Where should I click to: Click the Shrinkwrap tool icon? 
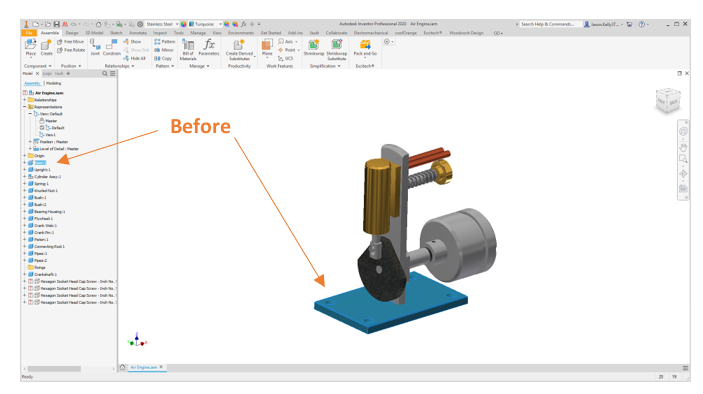pyautogui.click(x=314, y=47)
